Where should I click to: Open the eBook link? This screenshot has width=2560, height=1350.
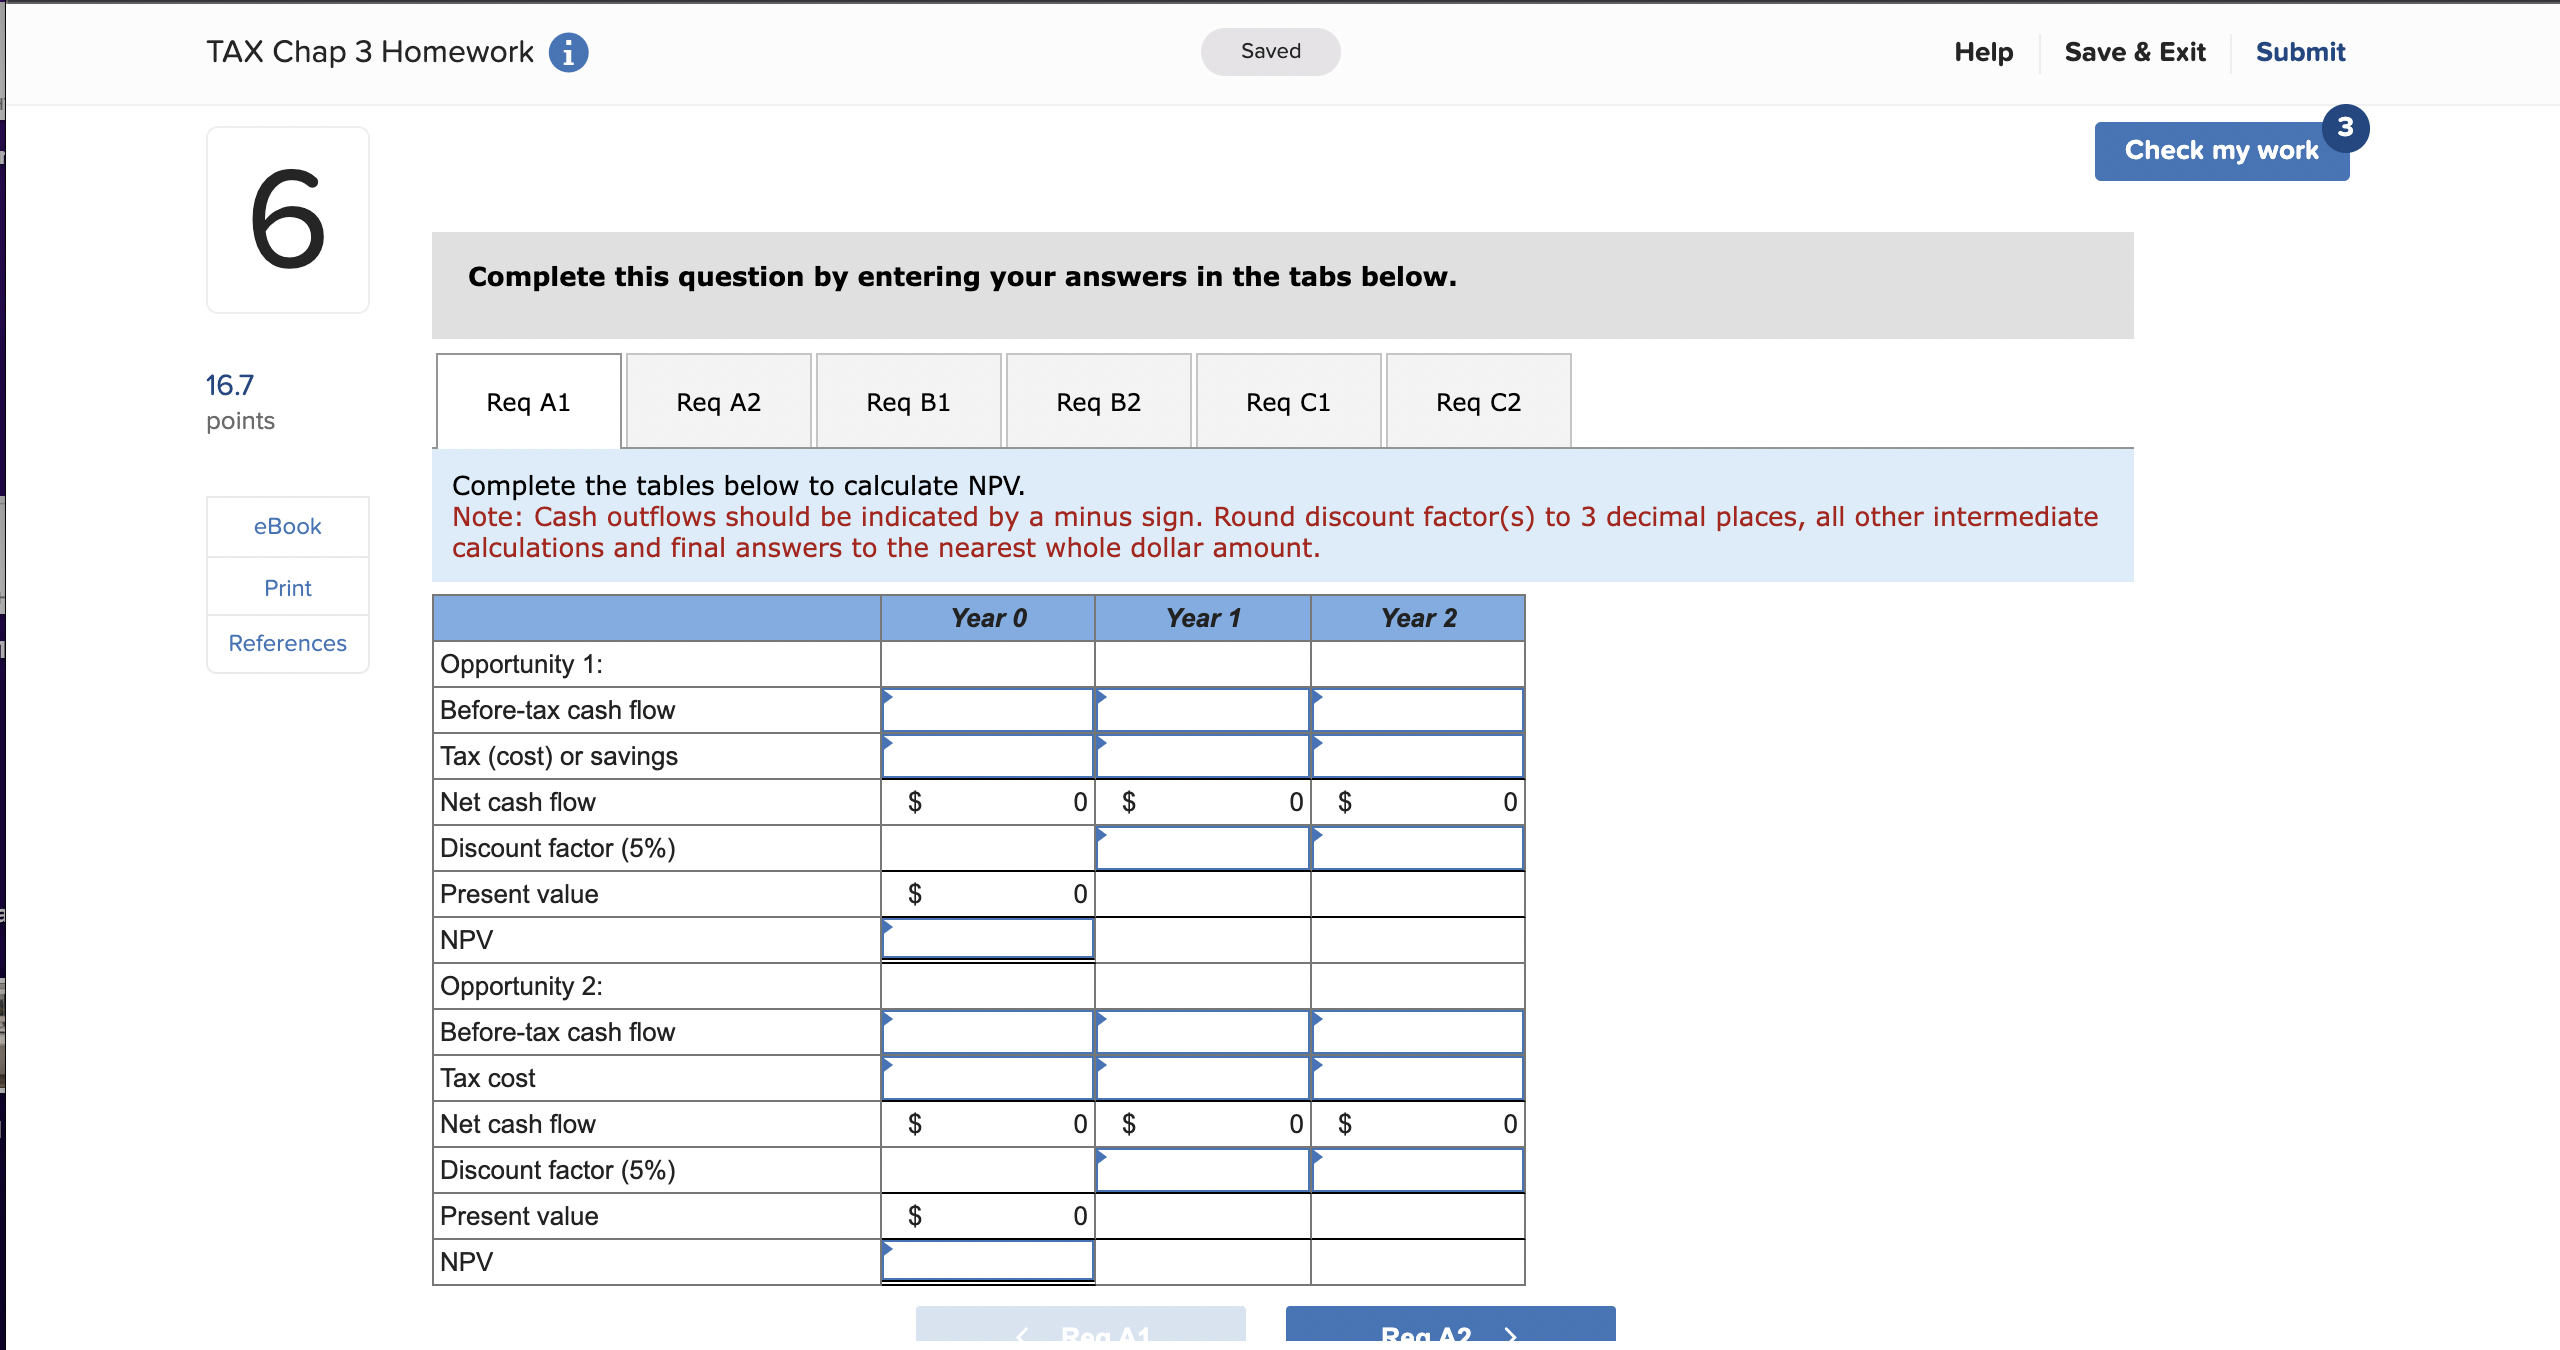(287, 526)
